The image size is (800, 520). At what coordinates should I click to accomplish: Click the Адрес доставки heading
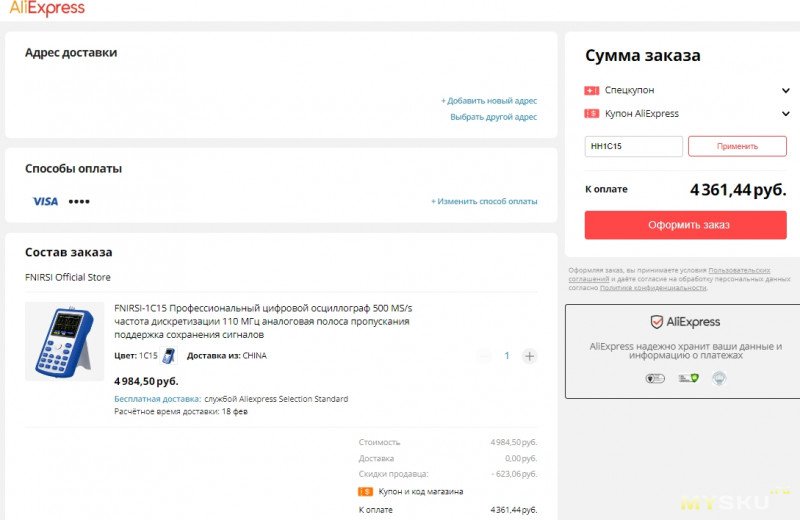71,53
